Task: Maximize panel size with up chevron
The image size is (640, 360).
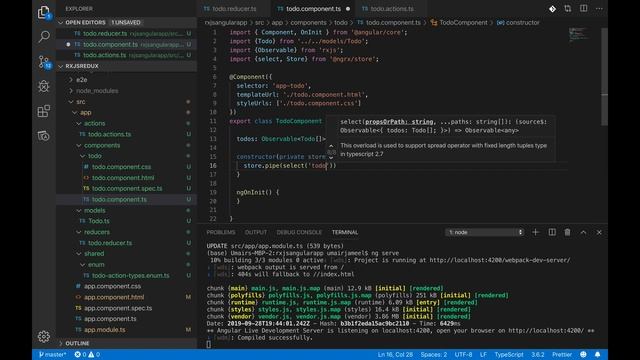Action: click(x=583, y=232)
